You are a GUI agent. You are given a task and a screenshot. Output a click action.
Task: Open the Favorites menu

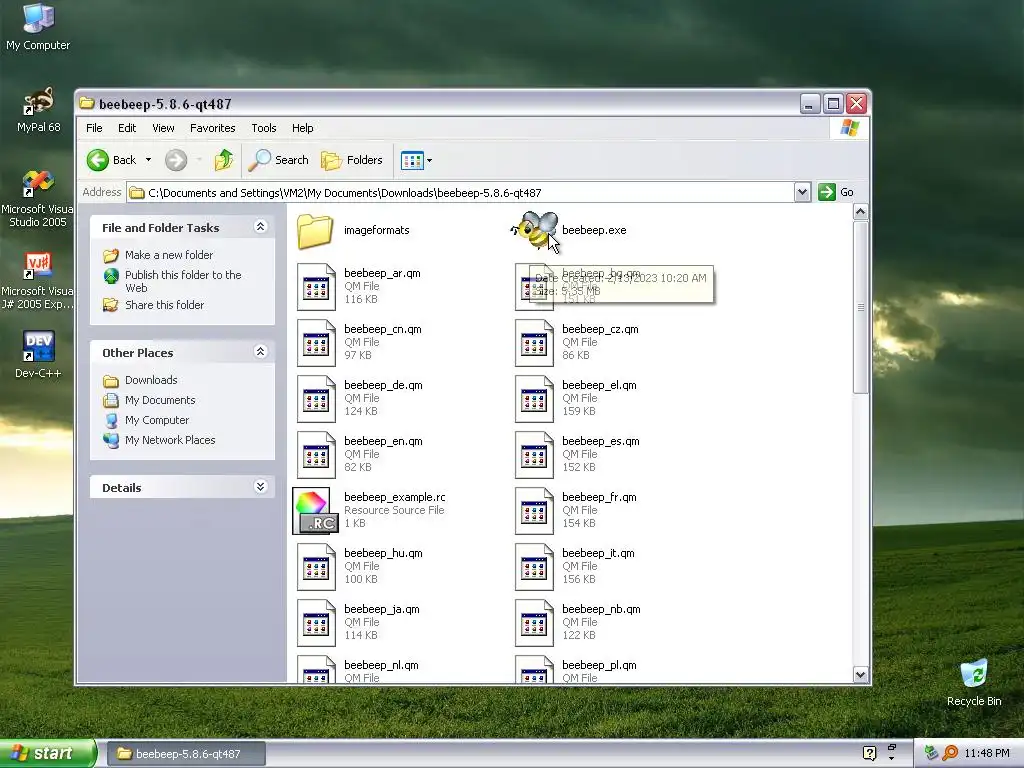coord(212,128)
